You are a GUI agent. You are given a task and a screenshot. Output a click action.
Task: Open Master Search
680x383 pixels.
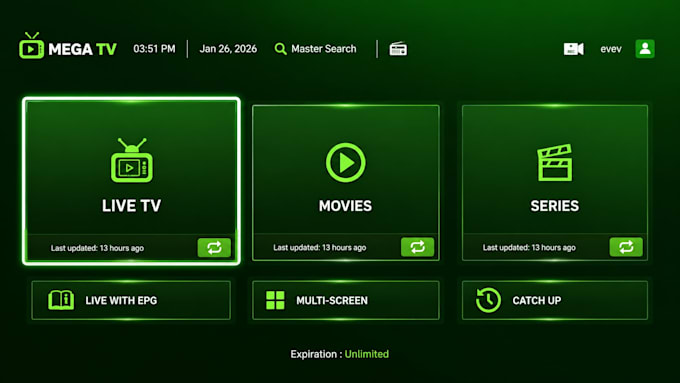[x=315, y=49]
